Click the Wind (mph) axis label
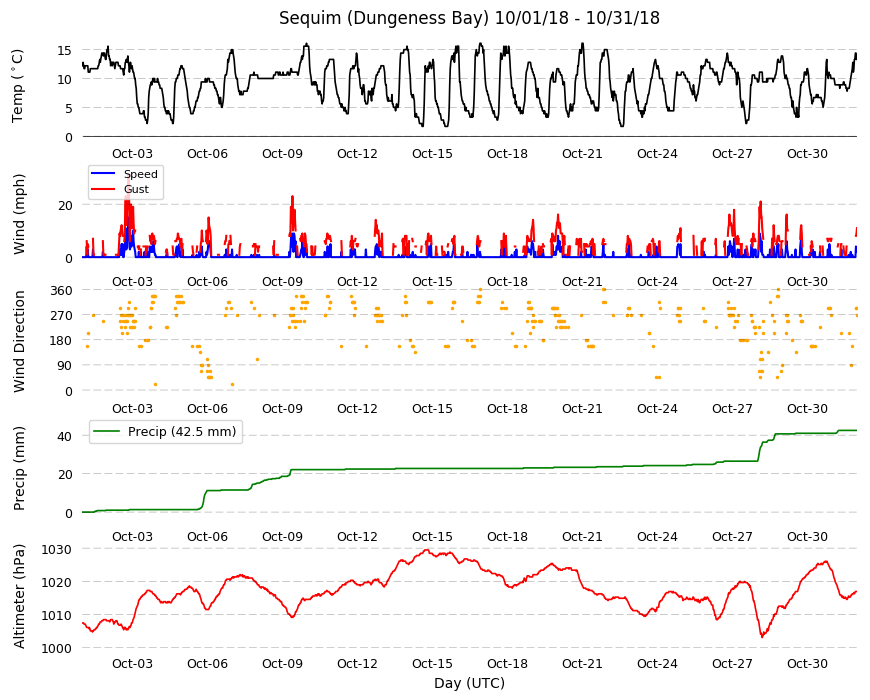The image size is (870, 700). tap(19, 214)
